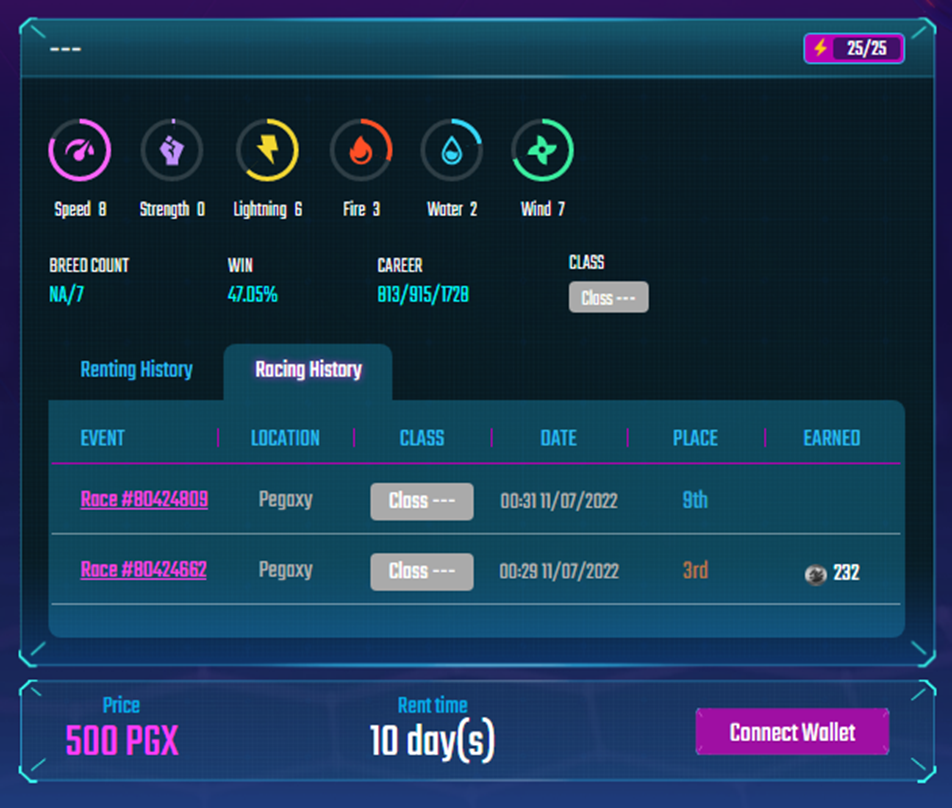The width and height of the screenshot is (952, 808).
Task: Click the energy 25/25 lightning badge
Action: [854, 48]
